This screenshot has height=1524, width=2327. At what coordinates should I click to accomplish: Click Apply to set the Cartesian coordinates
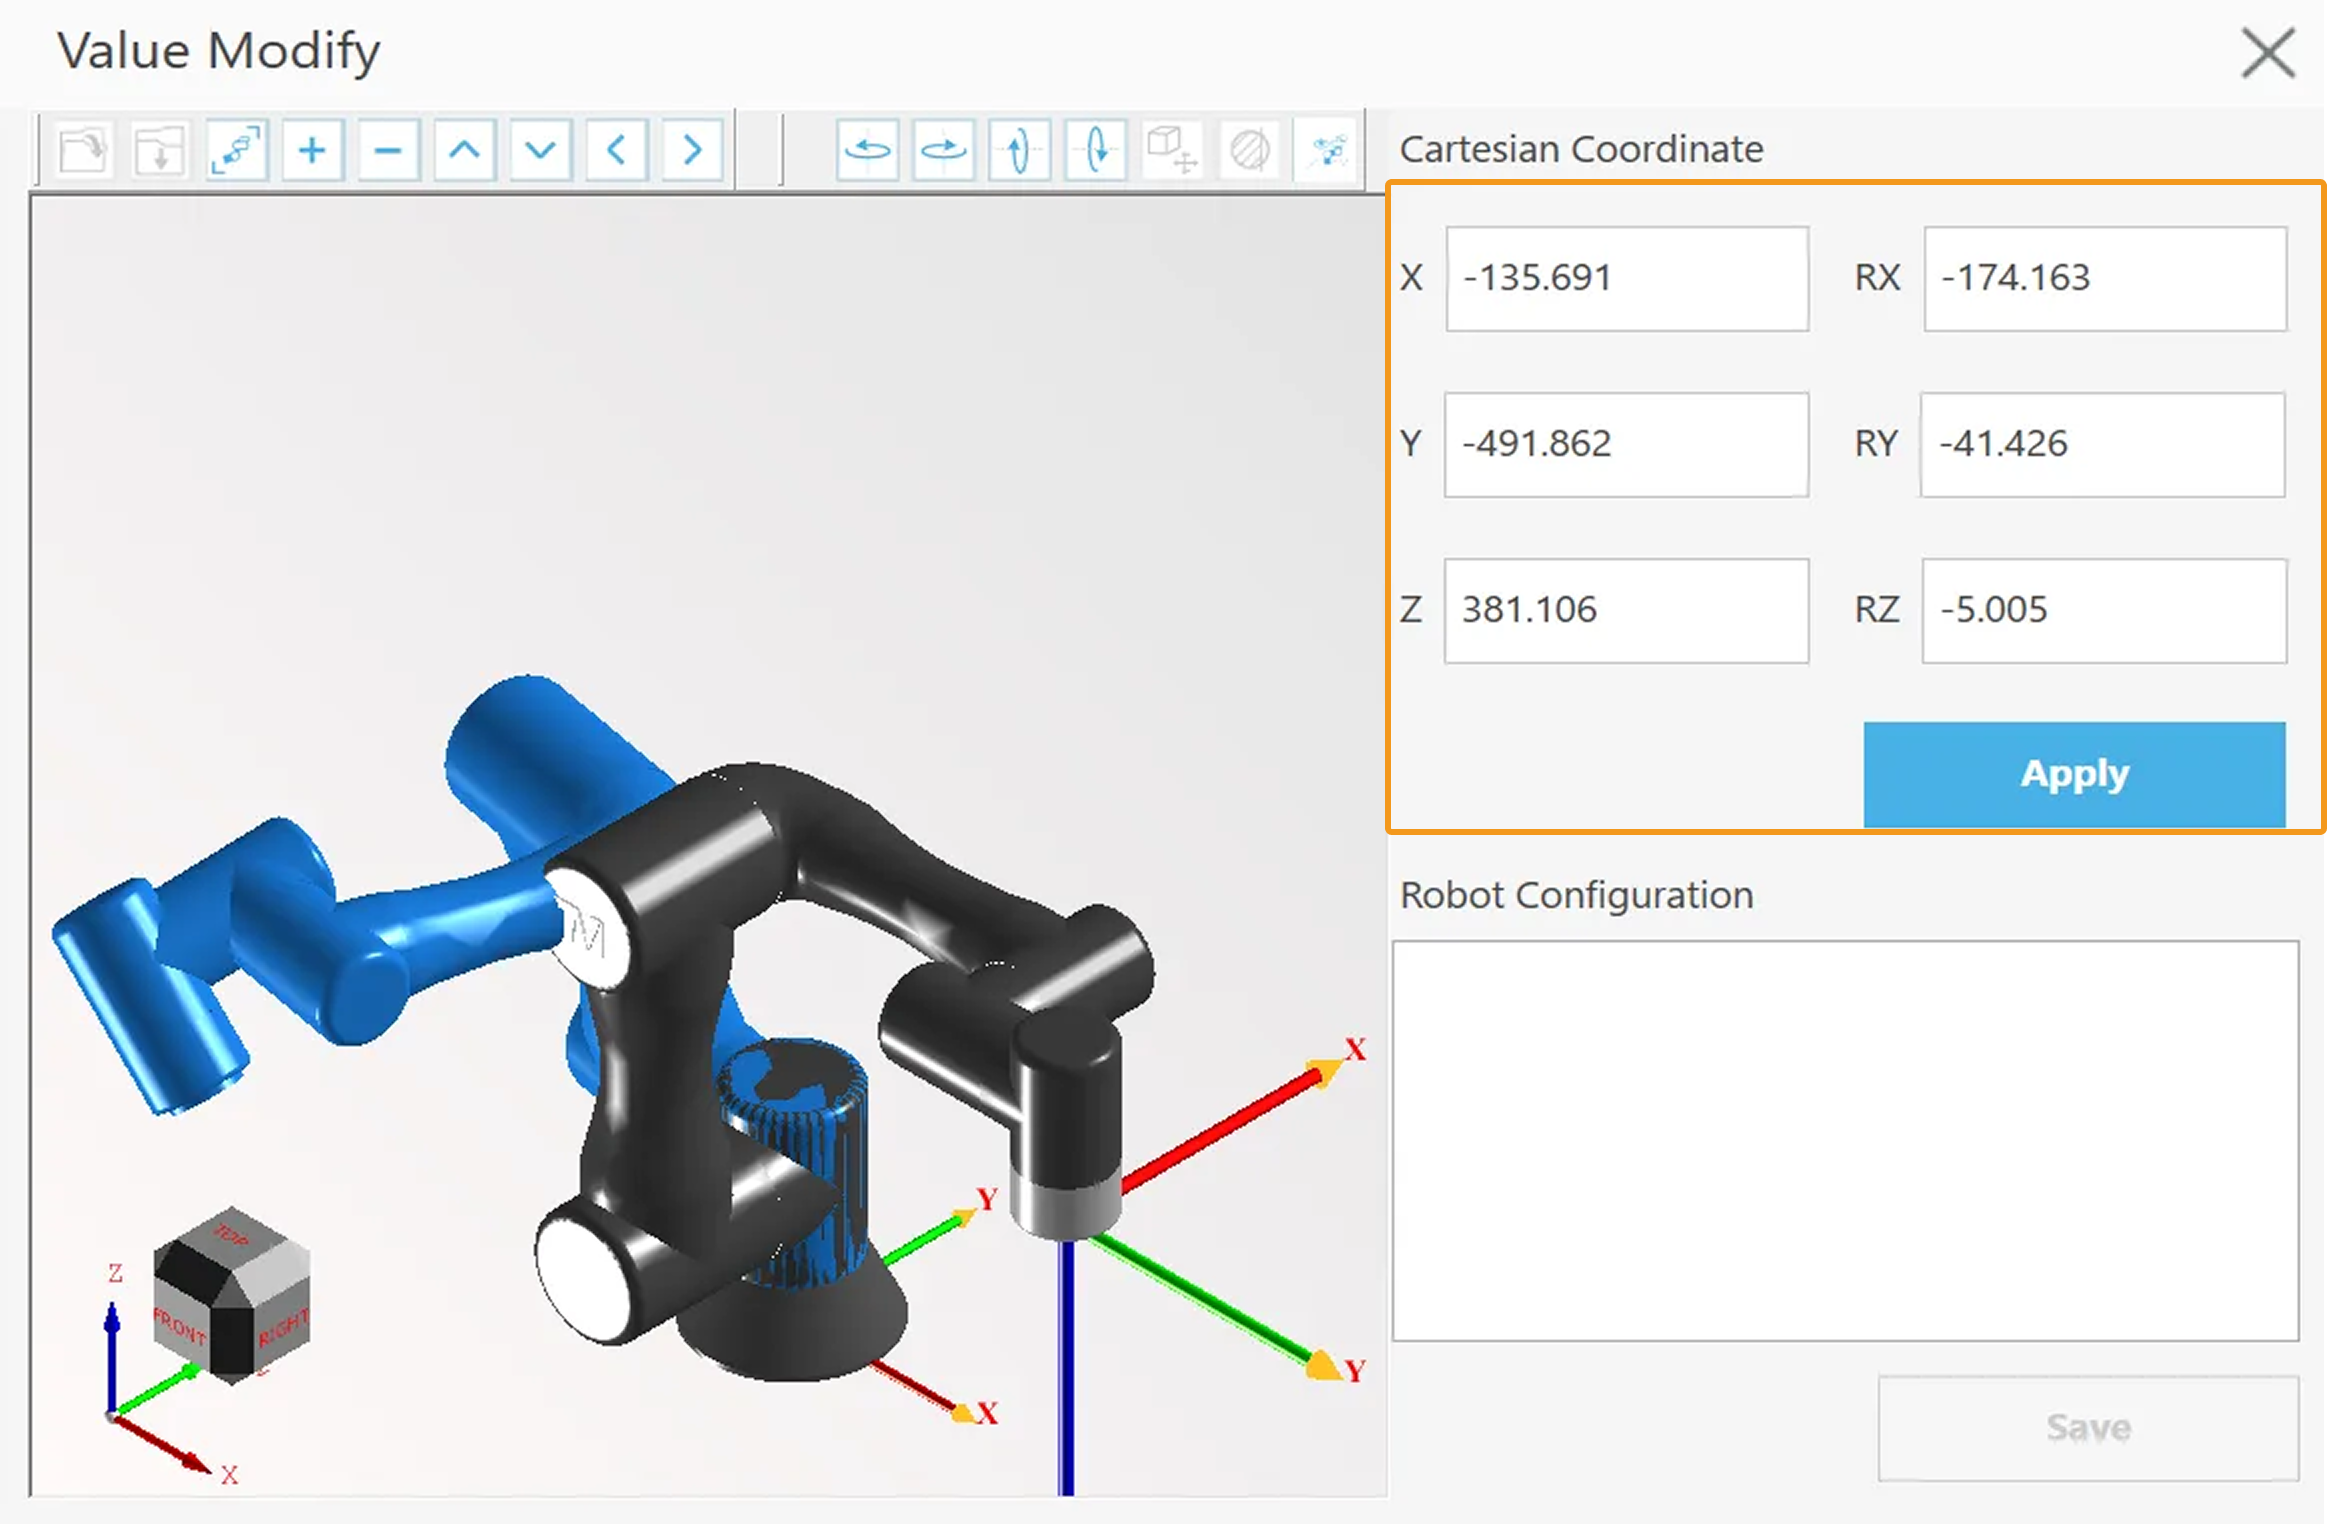pos(2074,774)
